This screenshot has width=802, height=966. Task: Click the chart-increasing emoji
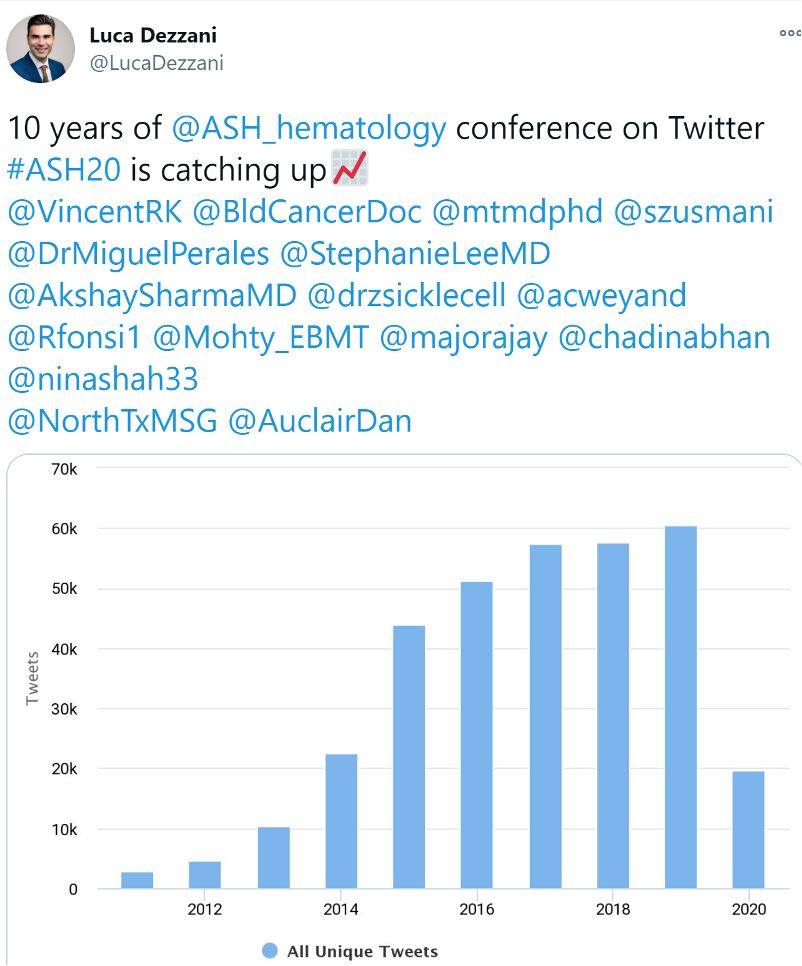point(350,168)
